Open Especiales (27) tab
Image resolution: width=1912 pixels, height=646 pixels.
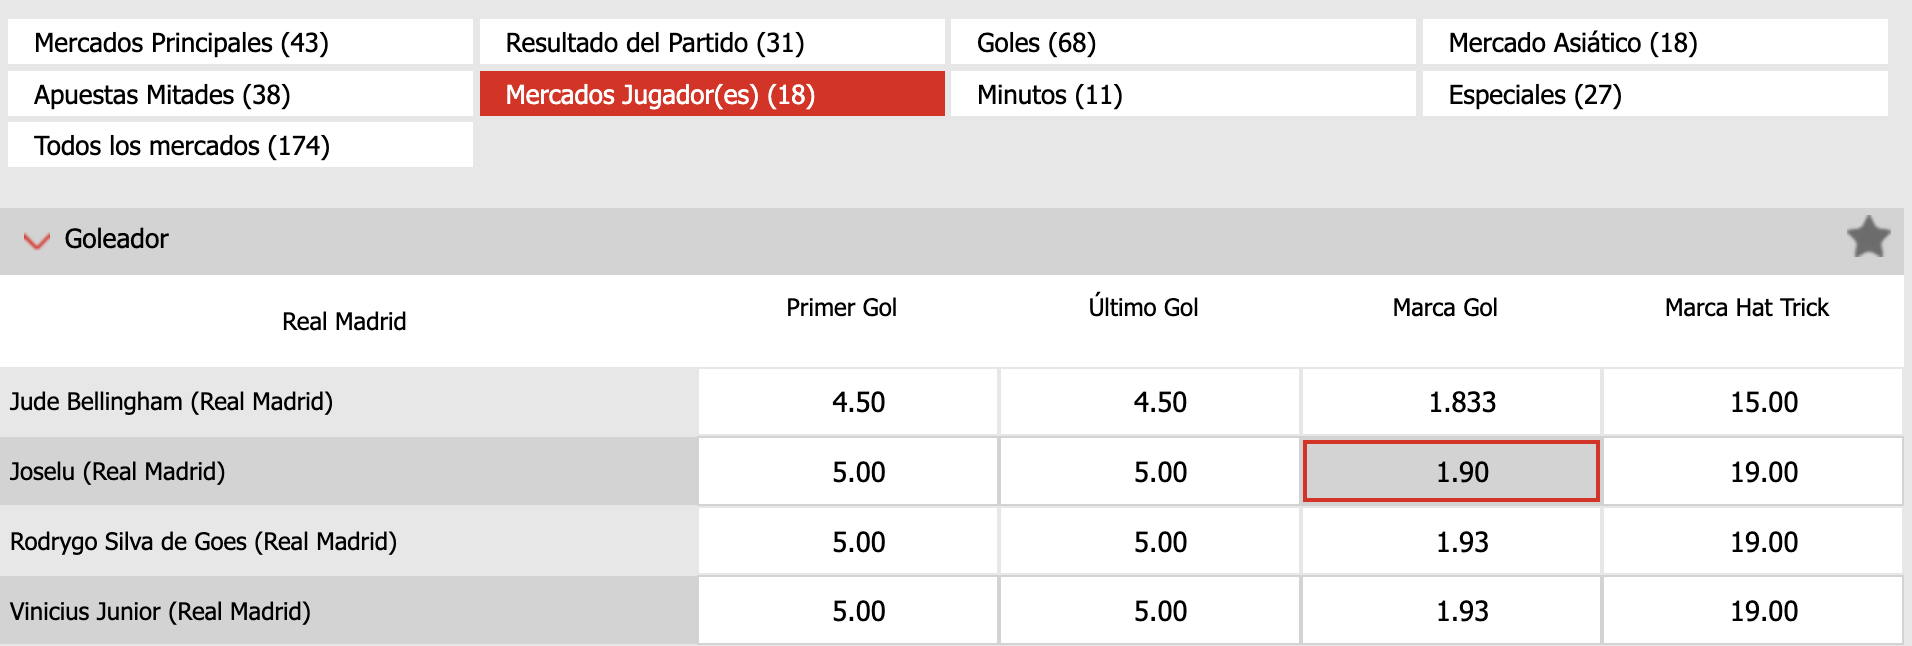point(1654,94)
